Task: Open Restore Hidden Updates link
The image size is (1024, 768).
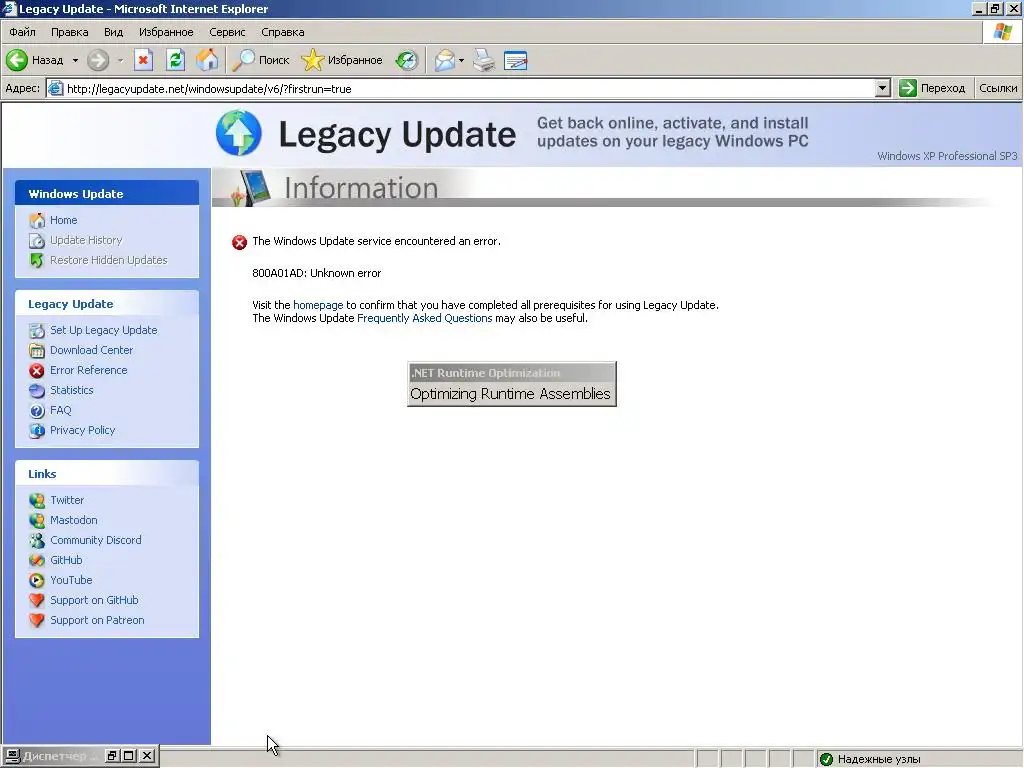Action: pyautogui.click(x=108, y=260)
